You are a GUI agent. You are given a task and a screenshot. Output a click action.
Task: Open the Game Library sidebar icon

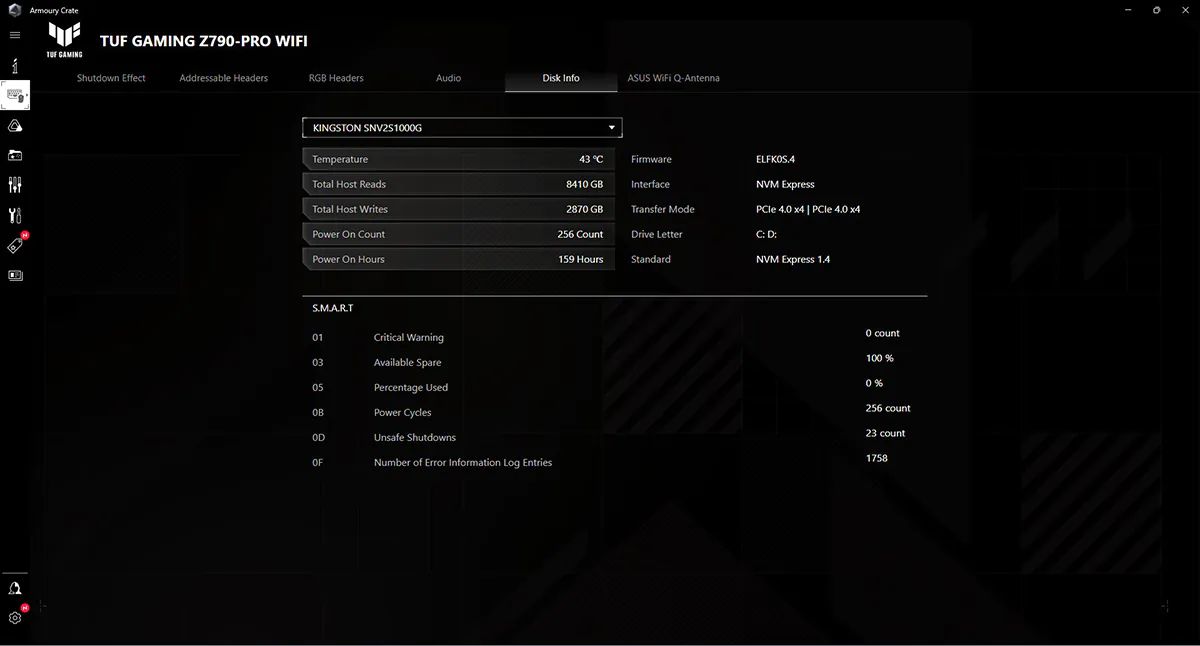[x=15, y=156]
